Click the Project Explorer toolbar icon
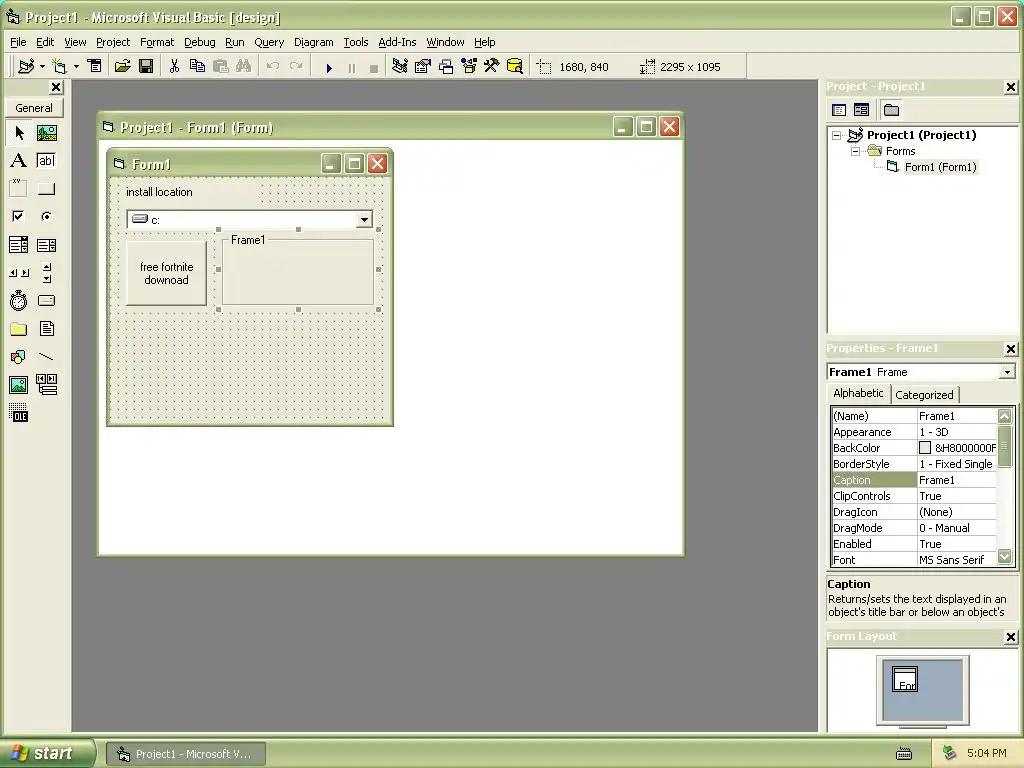 (x=400, y=67)
